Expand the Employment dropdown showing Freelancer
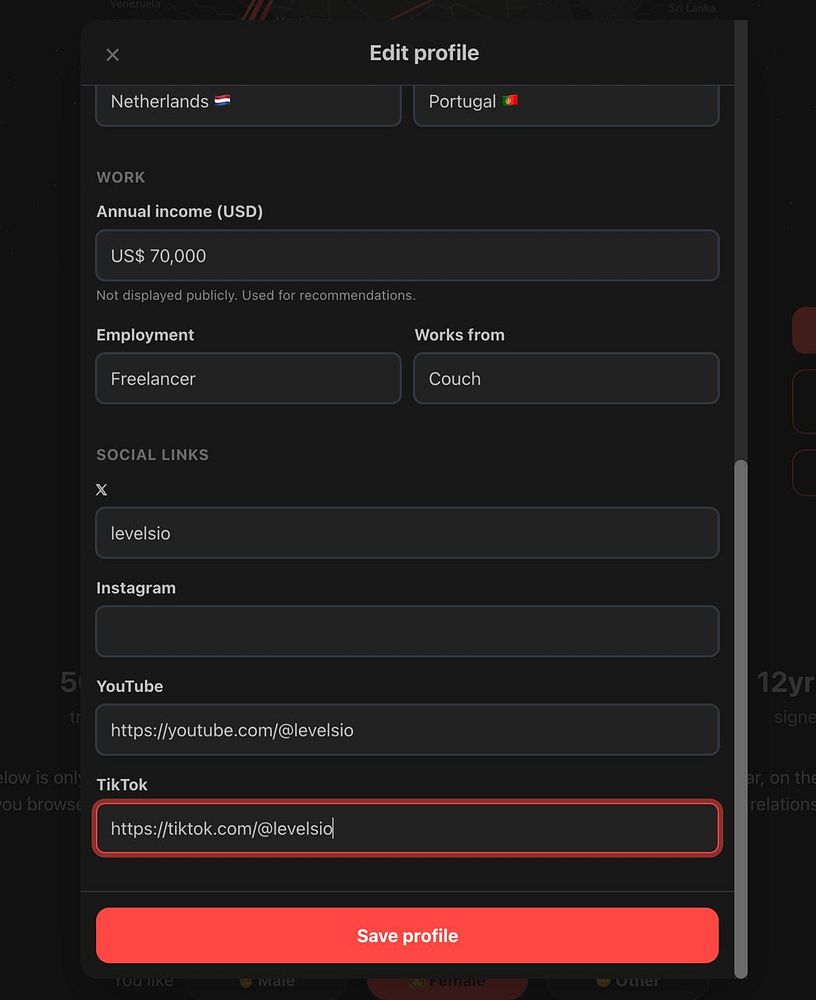Viewport: 816px width, 1000px height. coord(248,379)
